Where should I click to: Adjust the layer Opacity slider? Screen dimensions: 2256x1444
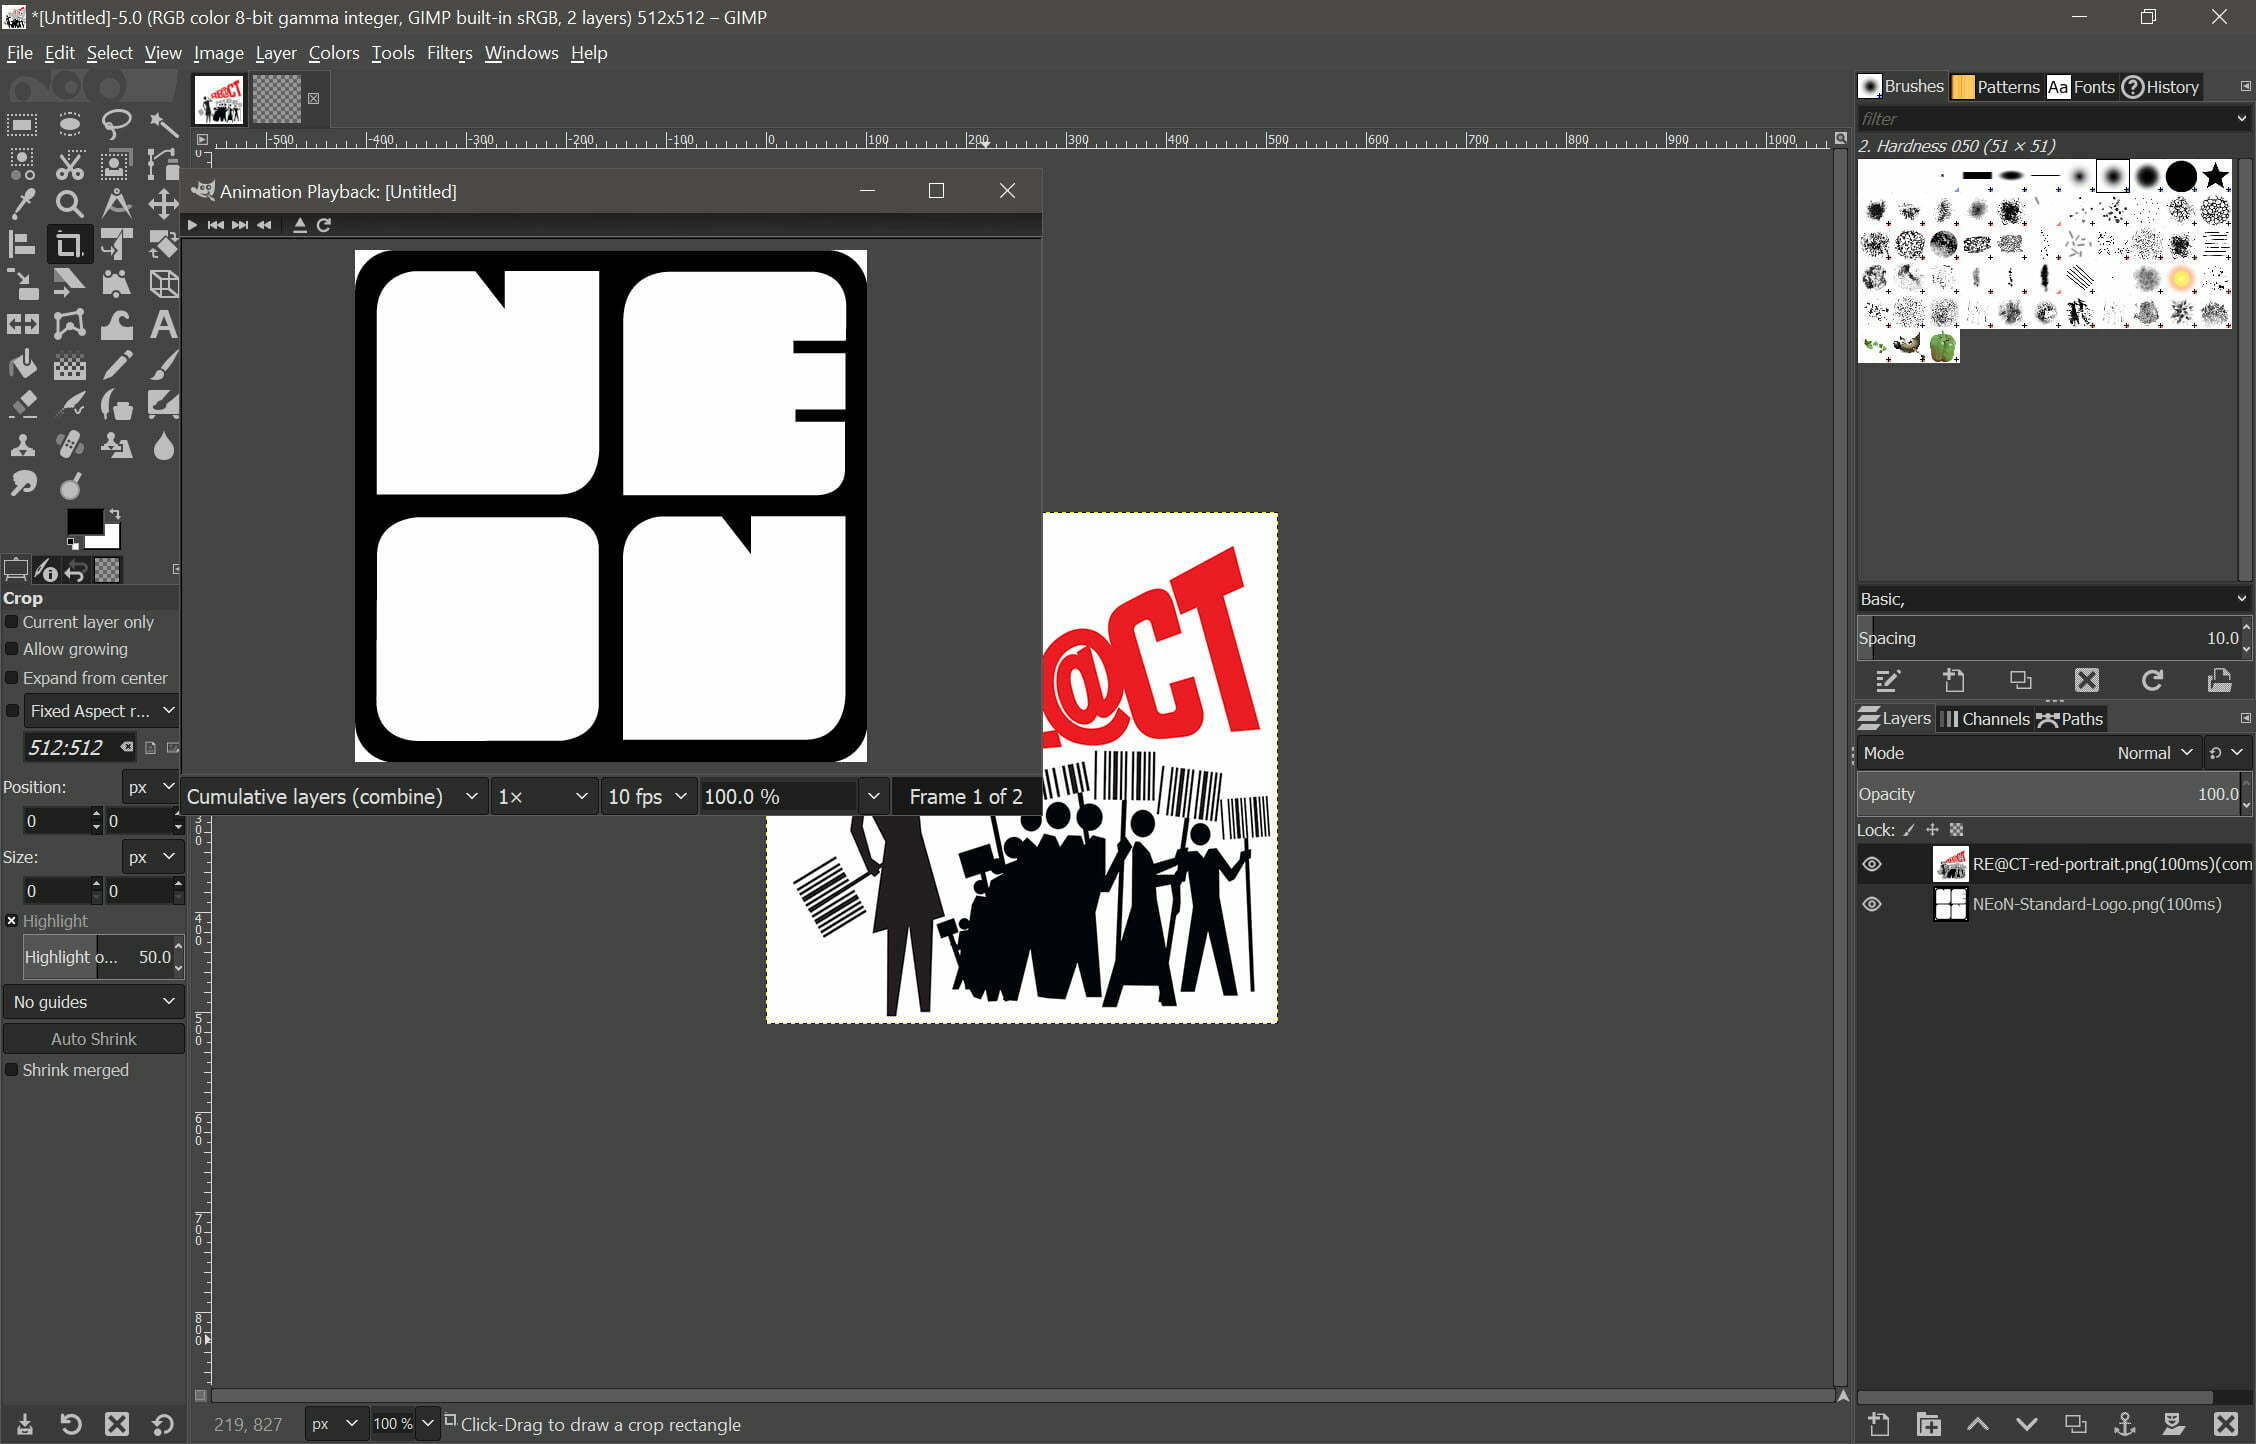[x=2048, y=794]
